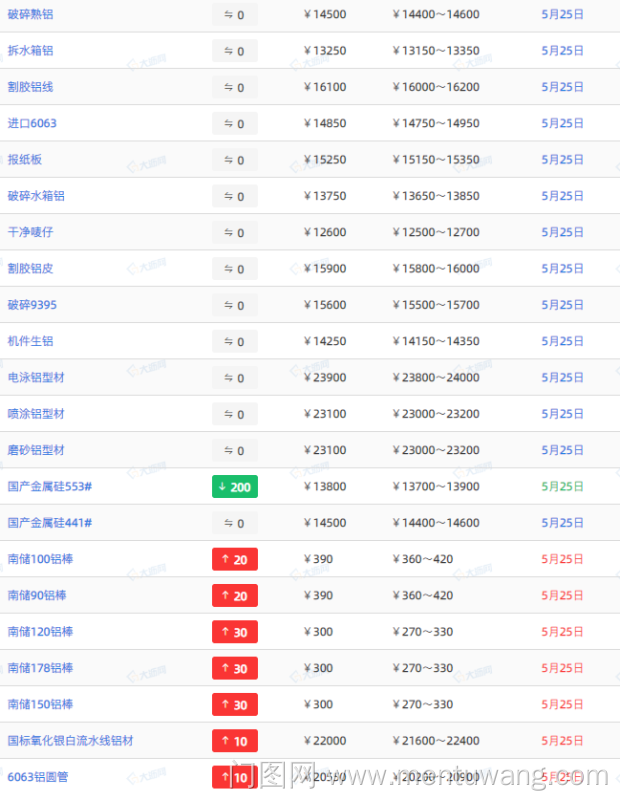Click red ↑30 badge for 南储178铝棒
The height and width of the screenshot is (800, 620).
(x=235, y=669)
